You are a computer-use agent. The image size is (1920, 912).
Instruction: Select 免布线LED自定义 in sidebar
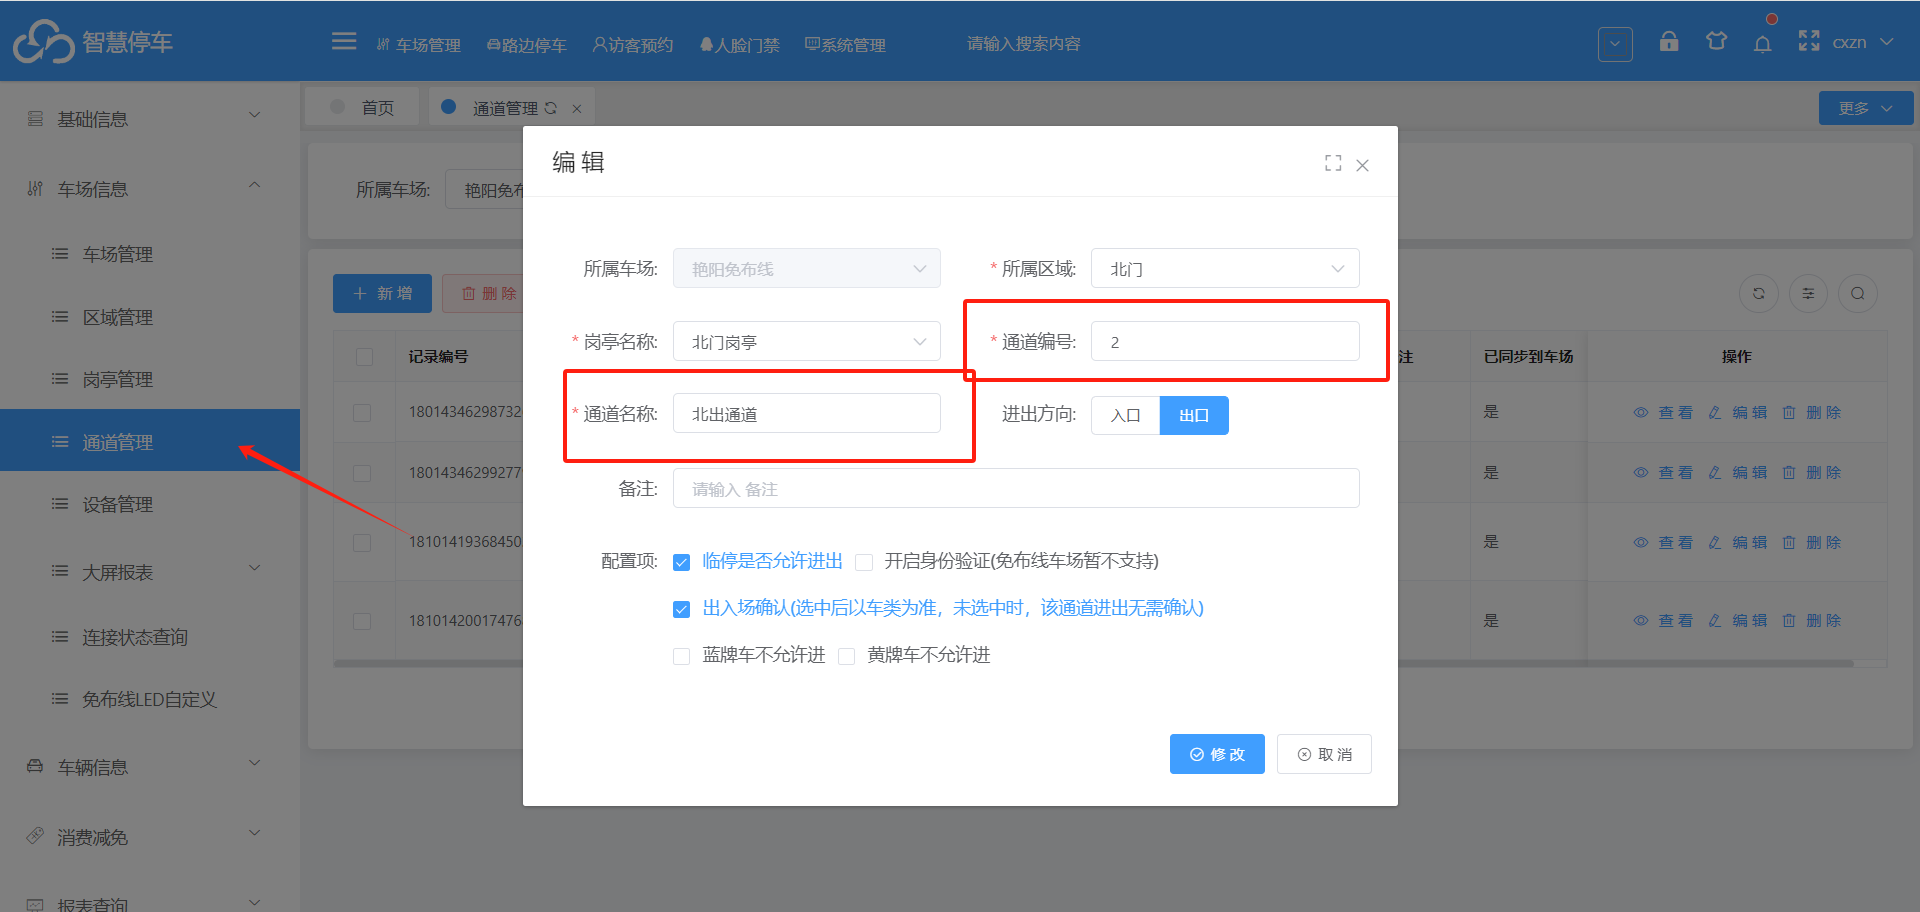coord(150,698)
